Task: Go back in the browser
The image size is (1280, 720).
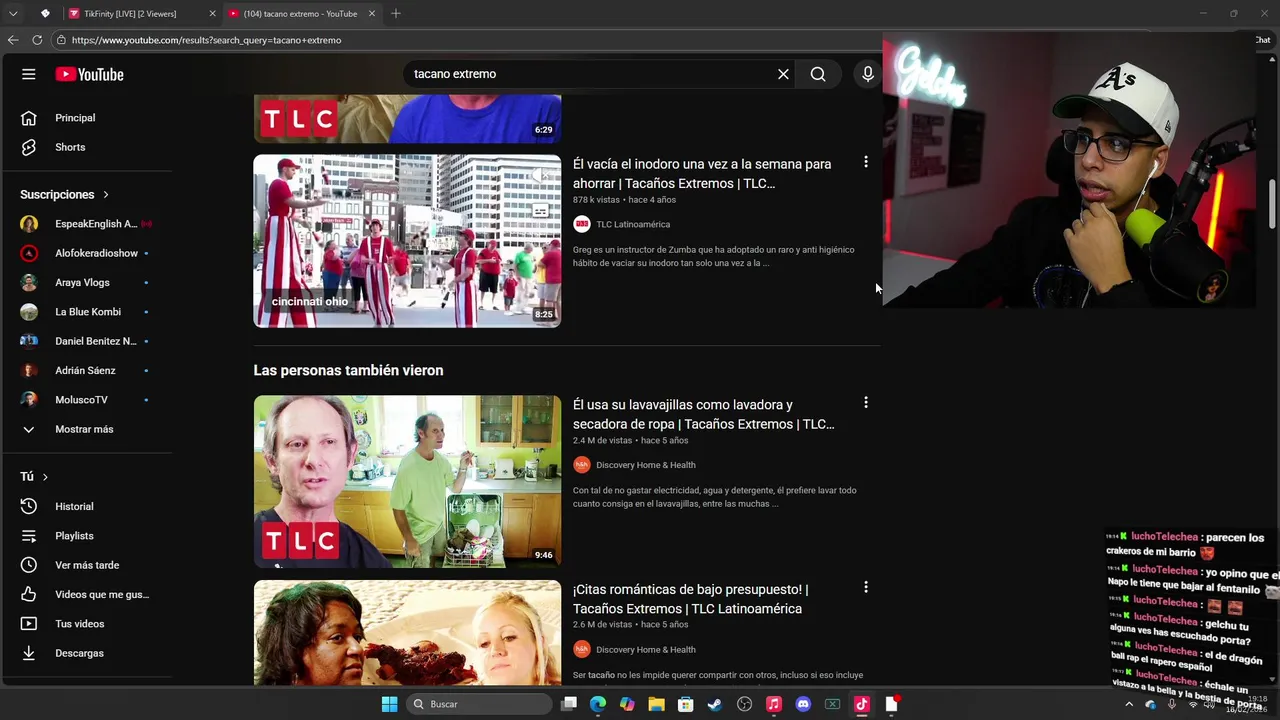Action: coord(13,40)
